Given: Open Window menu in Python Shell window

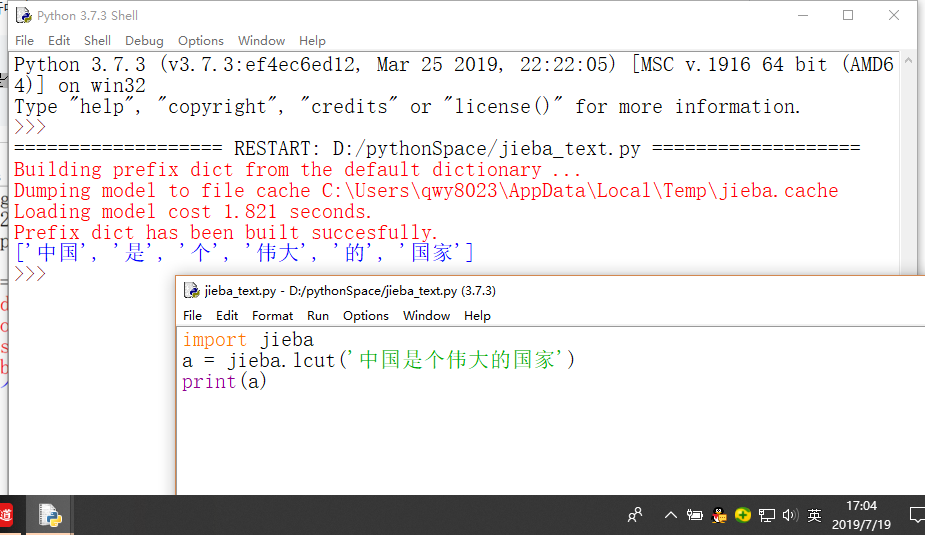Looking at the screenshot, I should point(261,41).
